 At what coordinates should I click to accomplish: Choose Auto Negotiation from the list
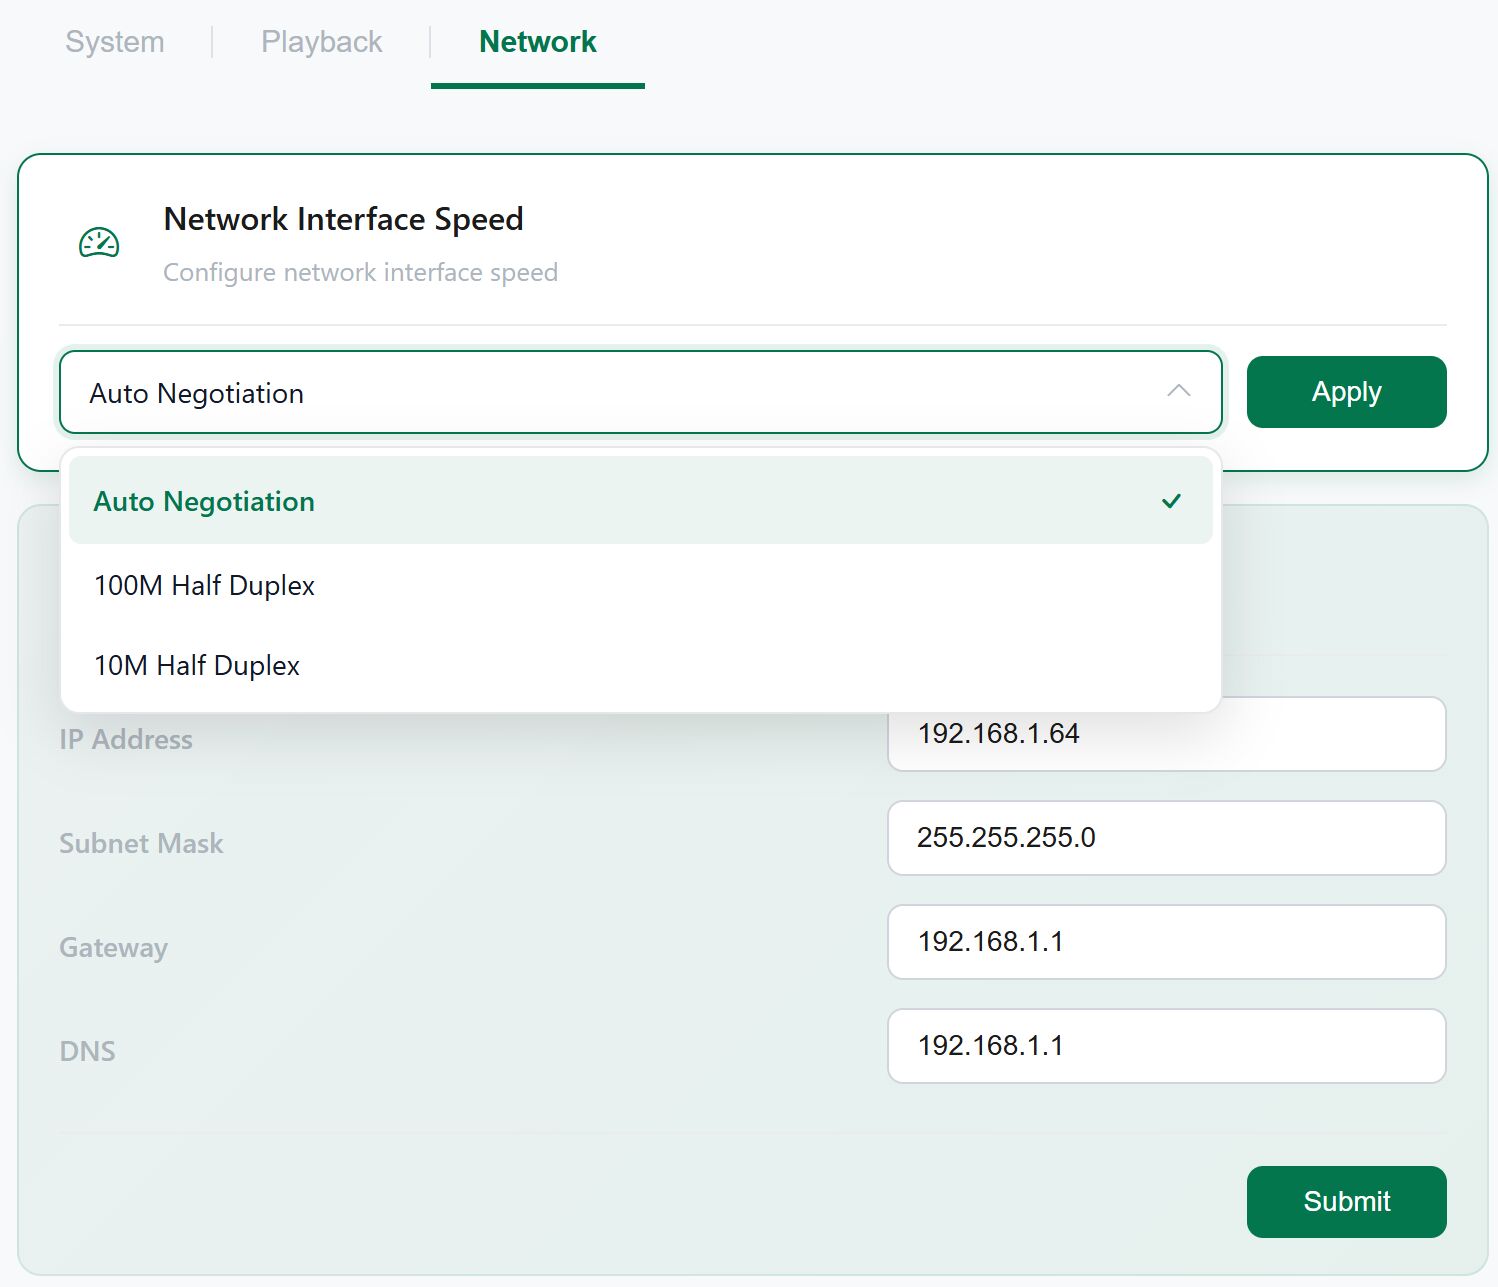640,500
